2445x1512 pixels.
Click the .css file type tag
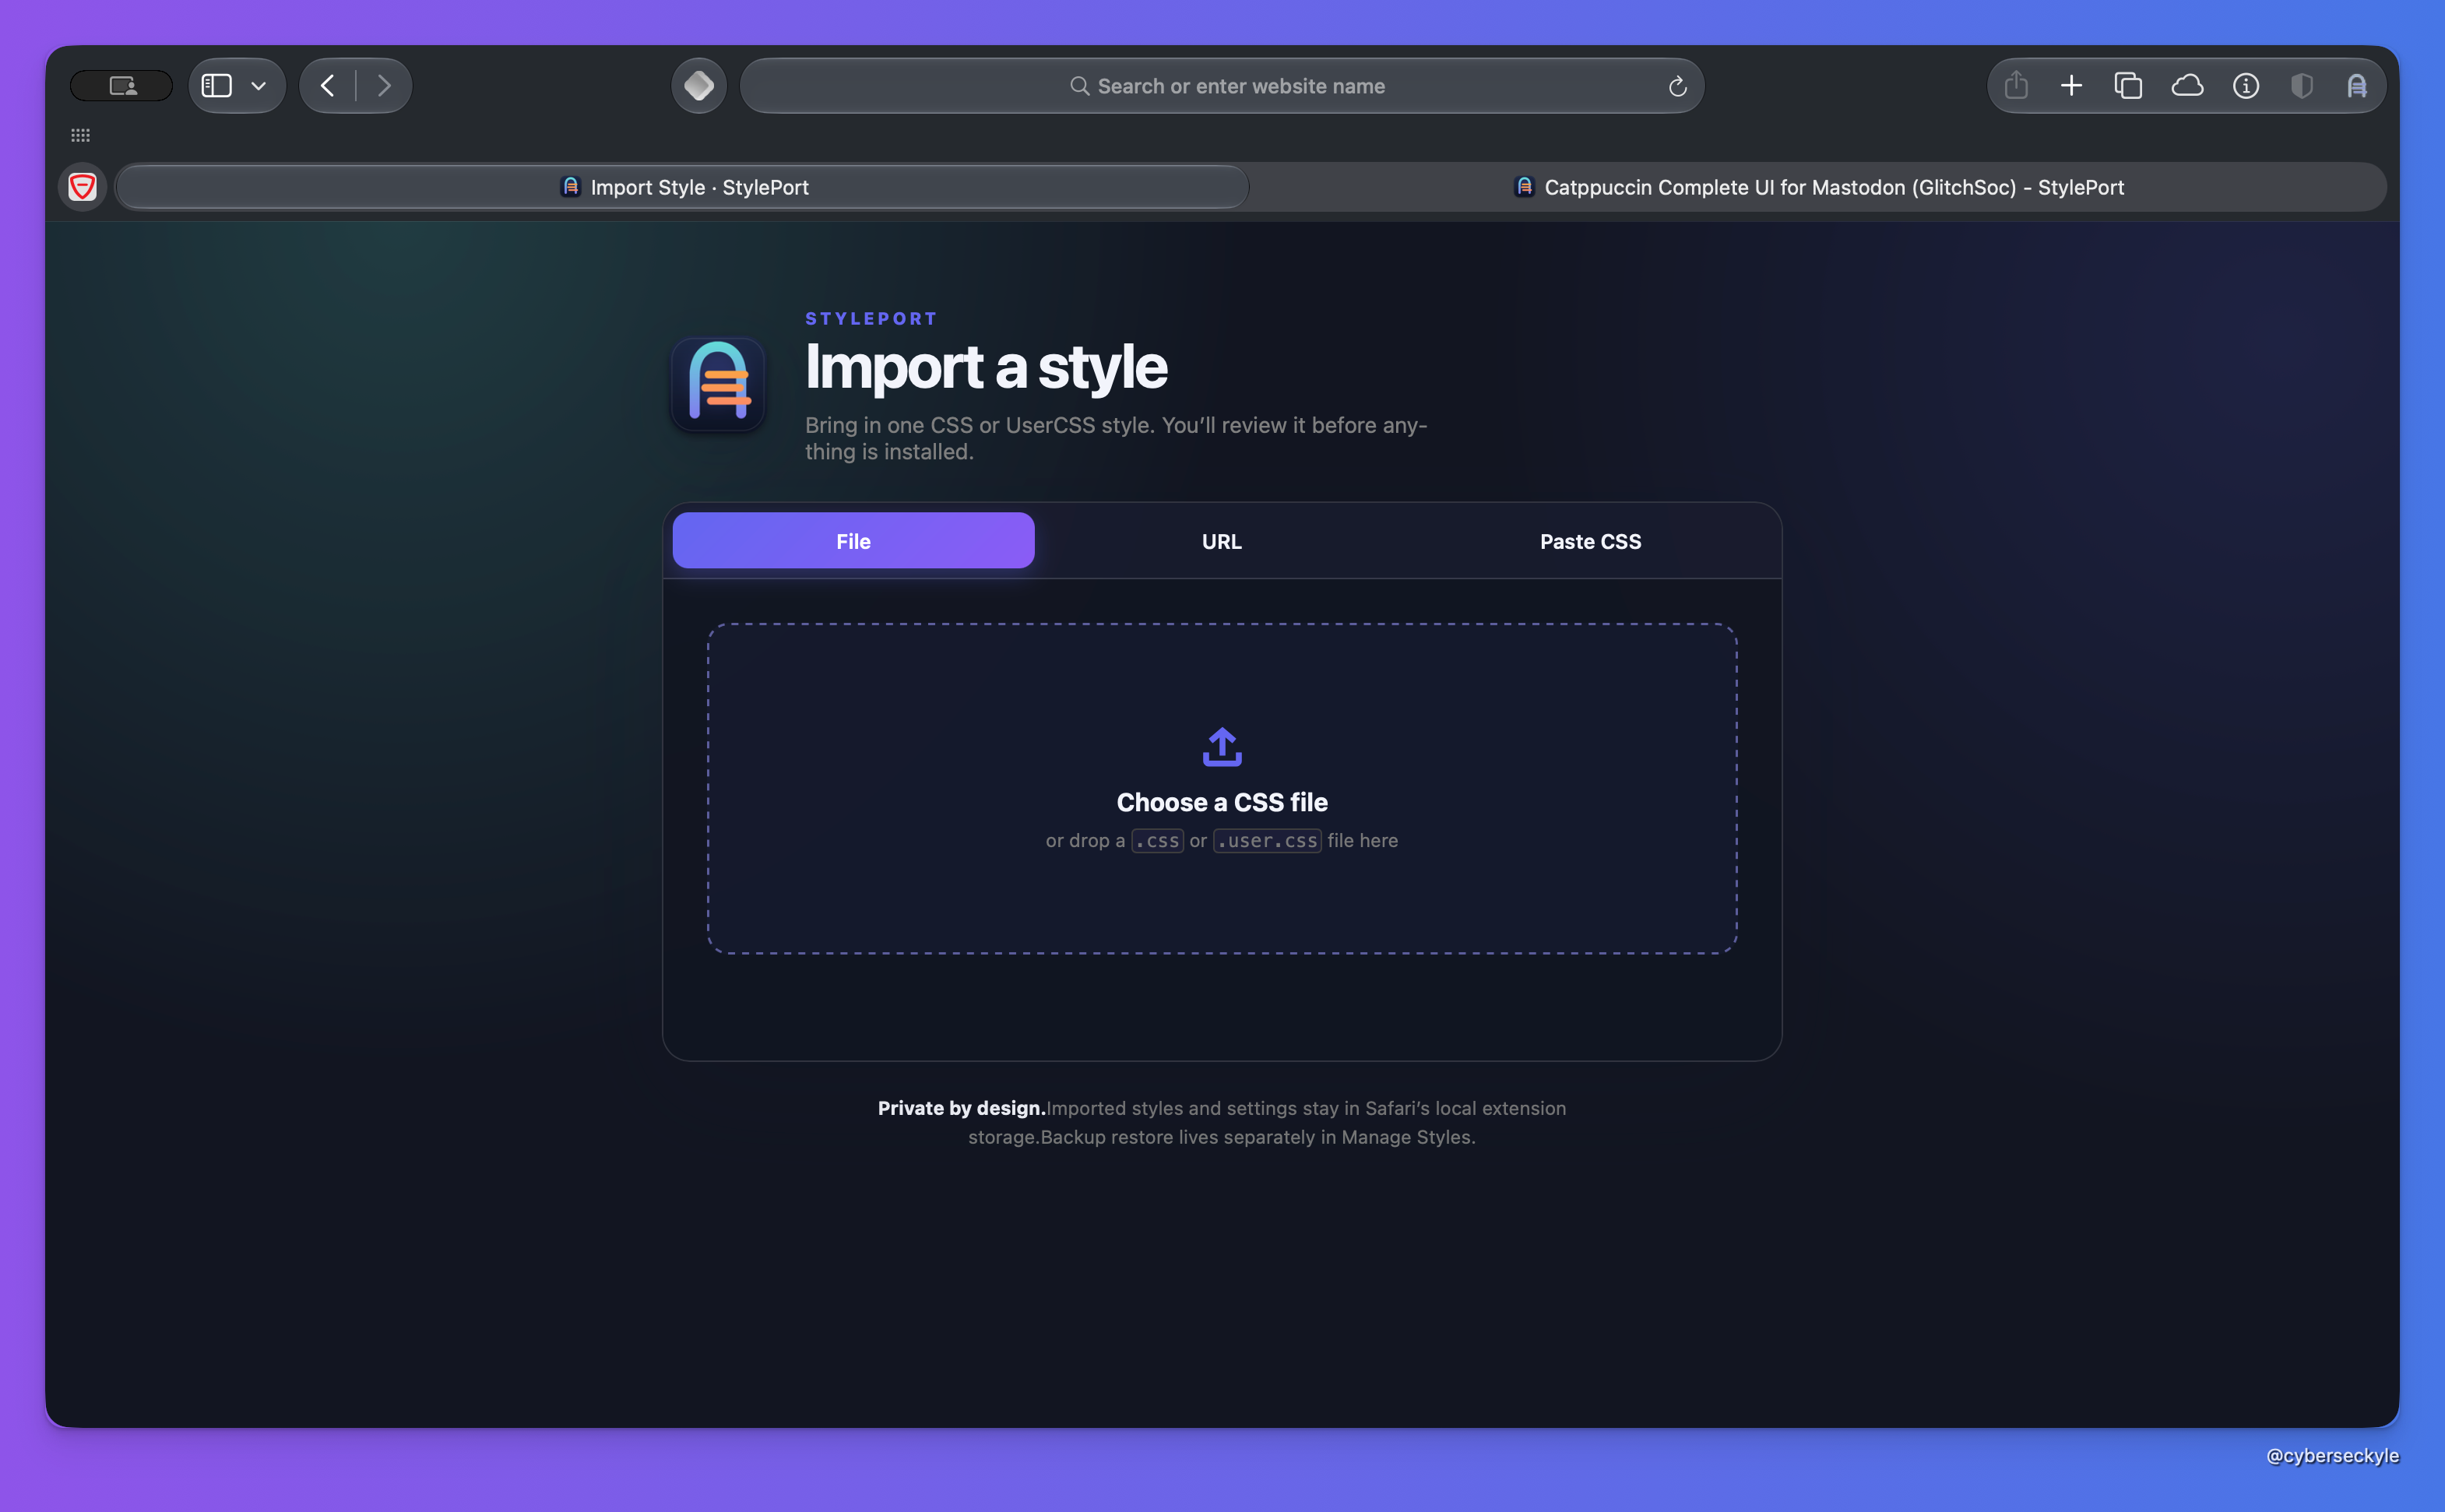pyautogui.click(x=1157, y=841)
